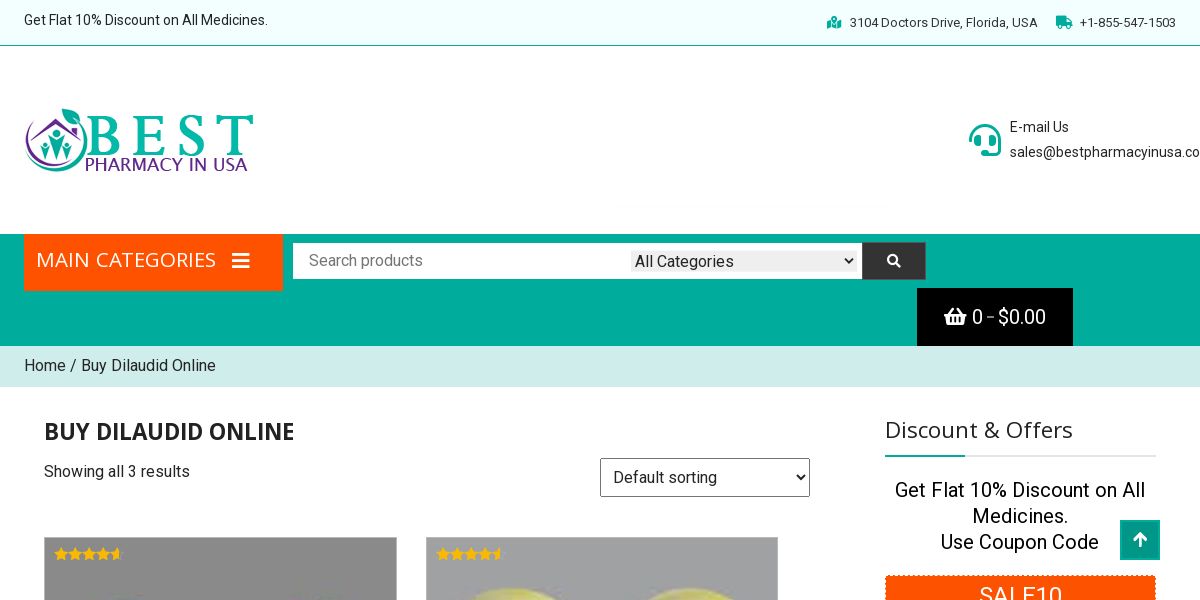This screenshot has width=1200, height=600.
Task: Click the scroll-to-top arrow button
Action: pyautogui.click(x=1140, y=540)
